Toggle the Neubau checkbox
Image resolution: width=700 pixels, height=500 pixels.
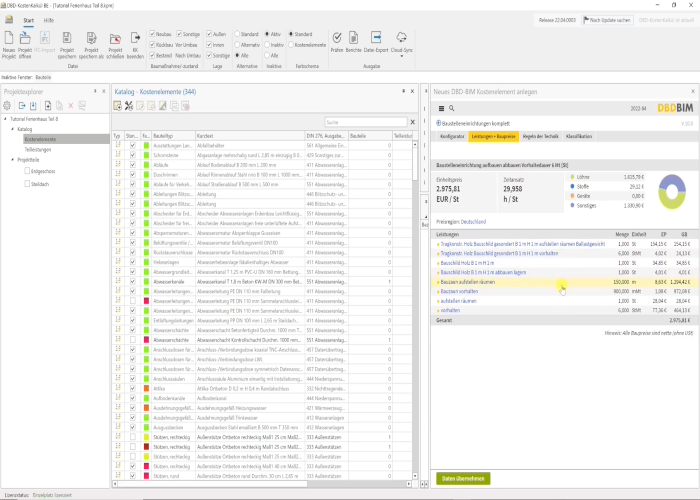(x=154, y=33)
